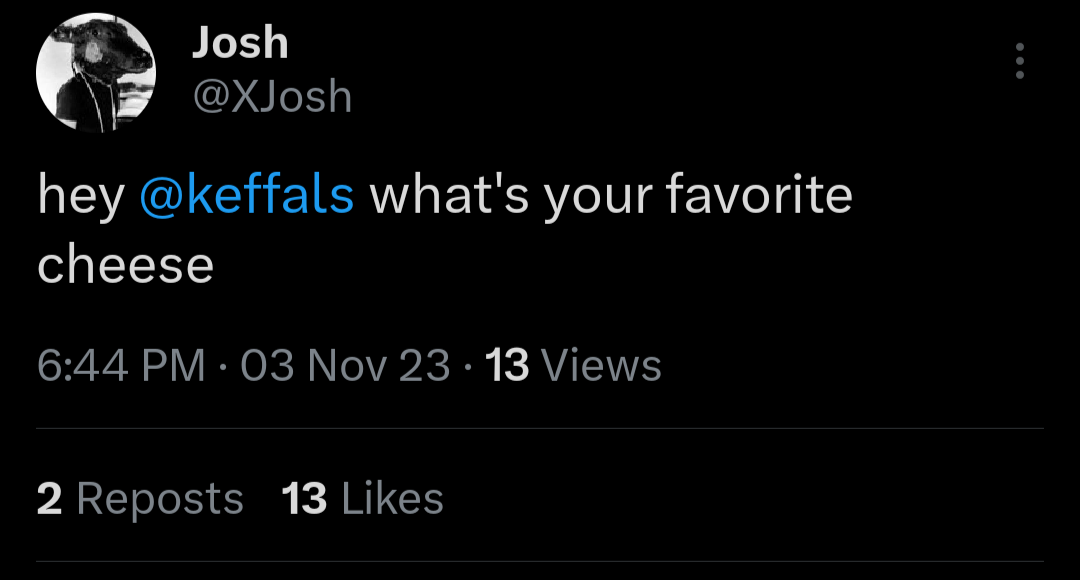Click the number 2 beside Reposts
1080x580 pixels.
coord(49,498)
